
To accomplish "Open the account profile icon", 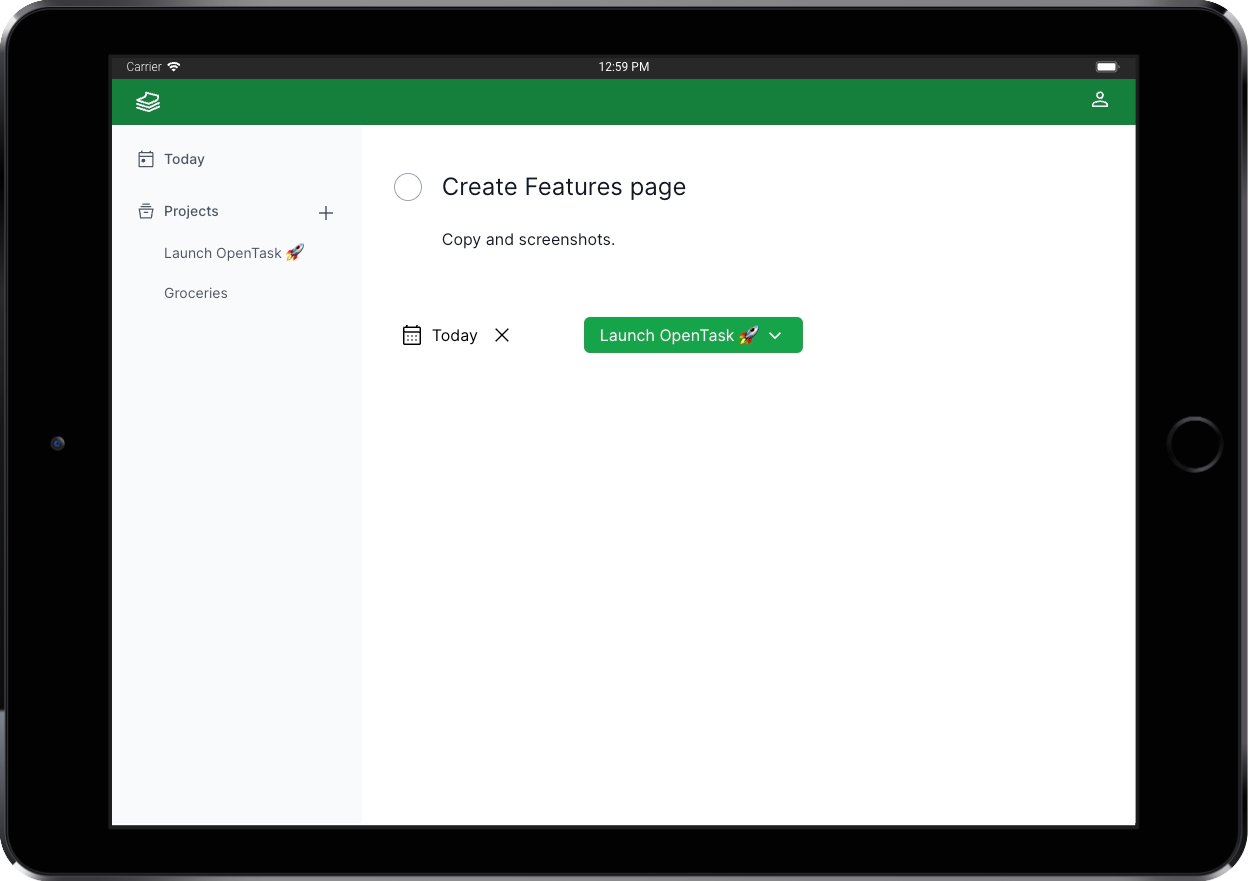I will click(x=1100, y=100).
